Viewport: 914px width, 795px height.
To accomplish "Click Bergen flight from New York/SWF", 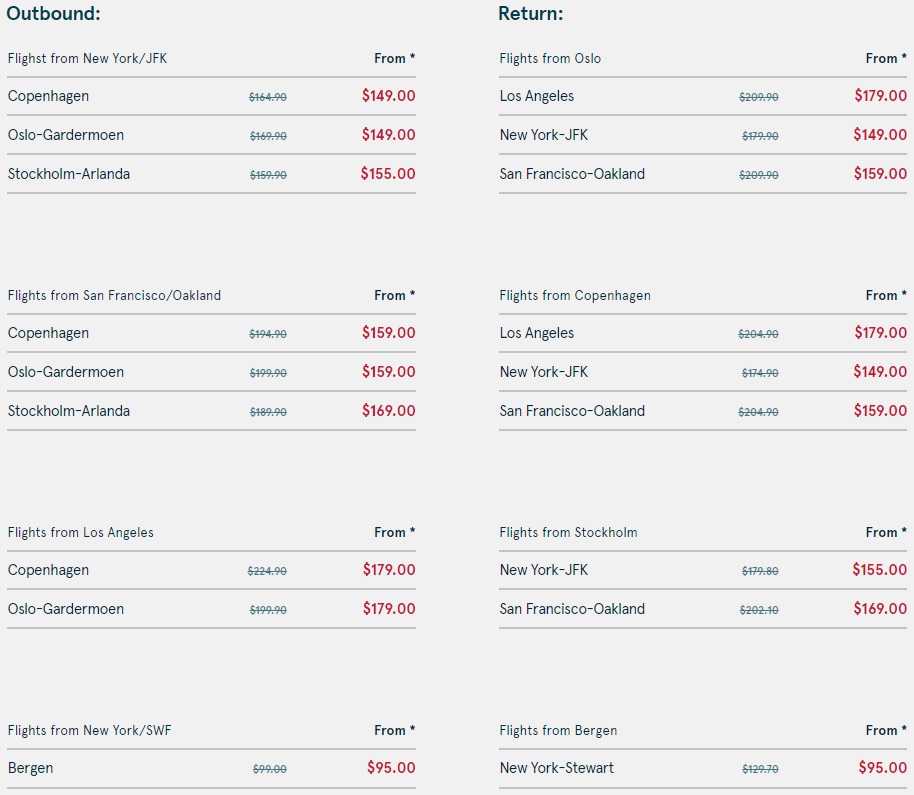I will coord(30,768).
